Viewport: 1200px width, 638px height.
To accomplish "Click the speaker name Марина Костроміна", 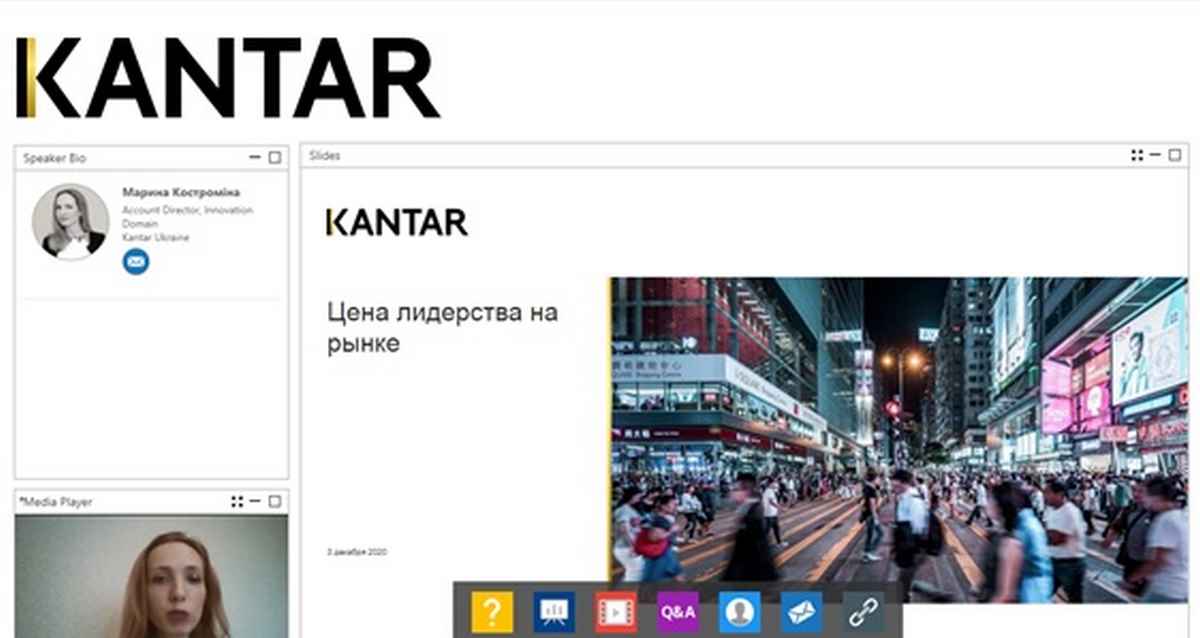I will [x=181, y=192].
